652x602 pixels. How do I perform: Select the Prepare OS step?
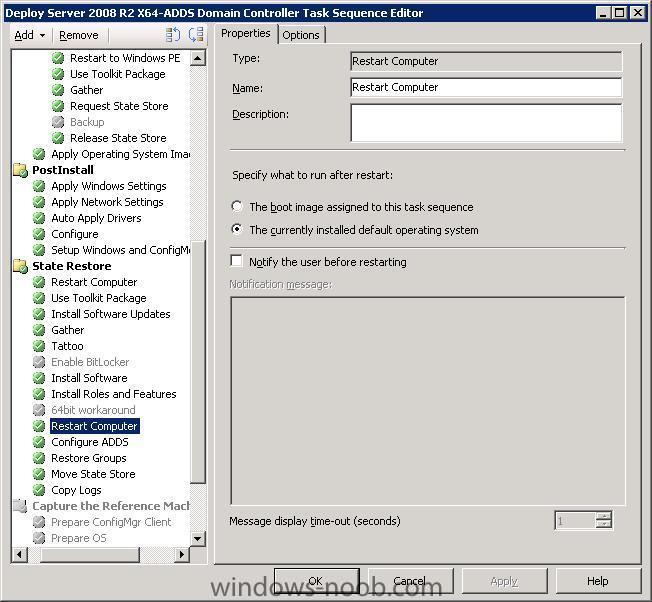[x=79, y=538]
